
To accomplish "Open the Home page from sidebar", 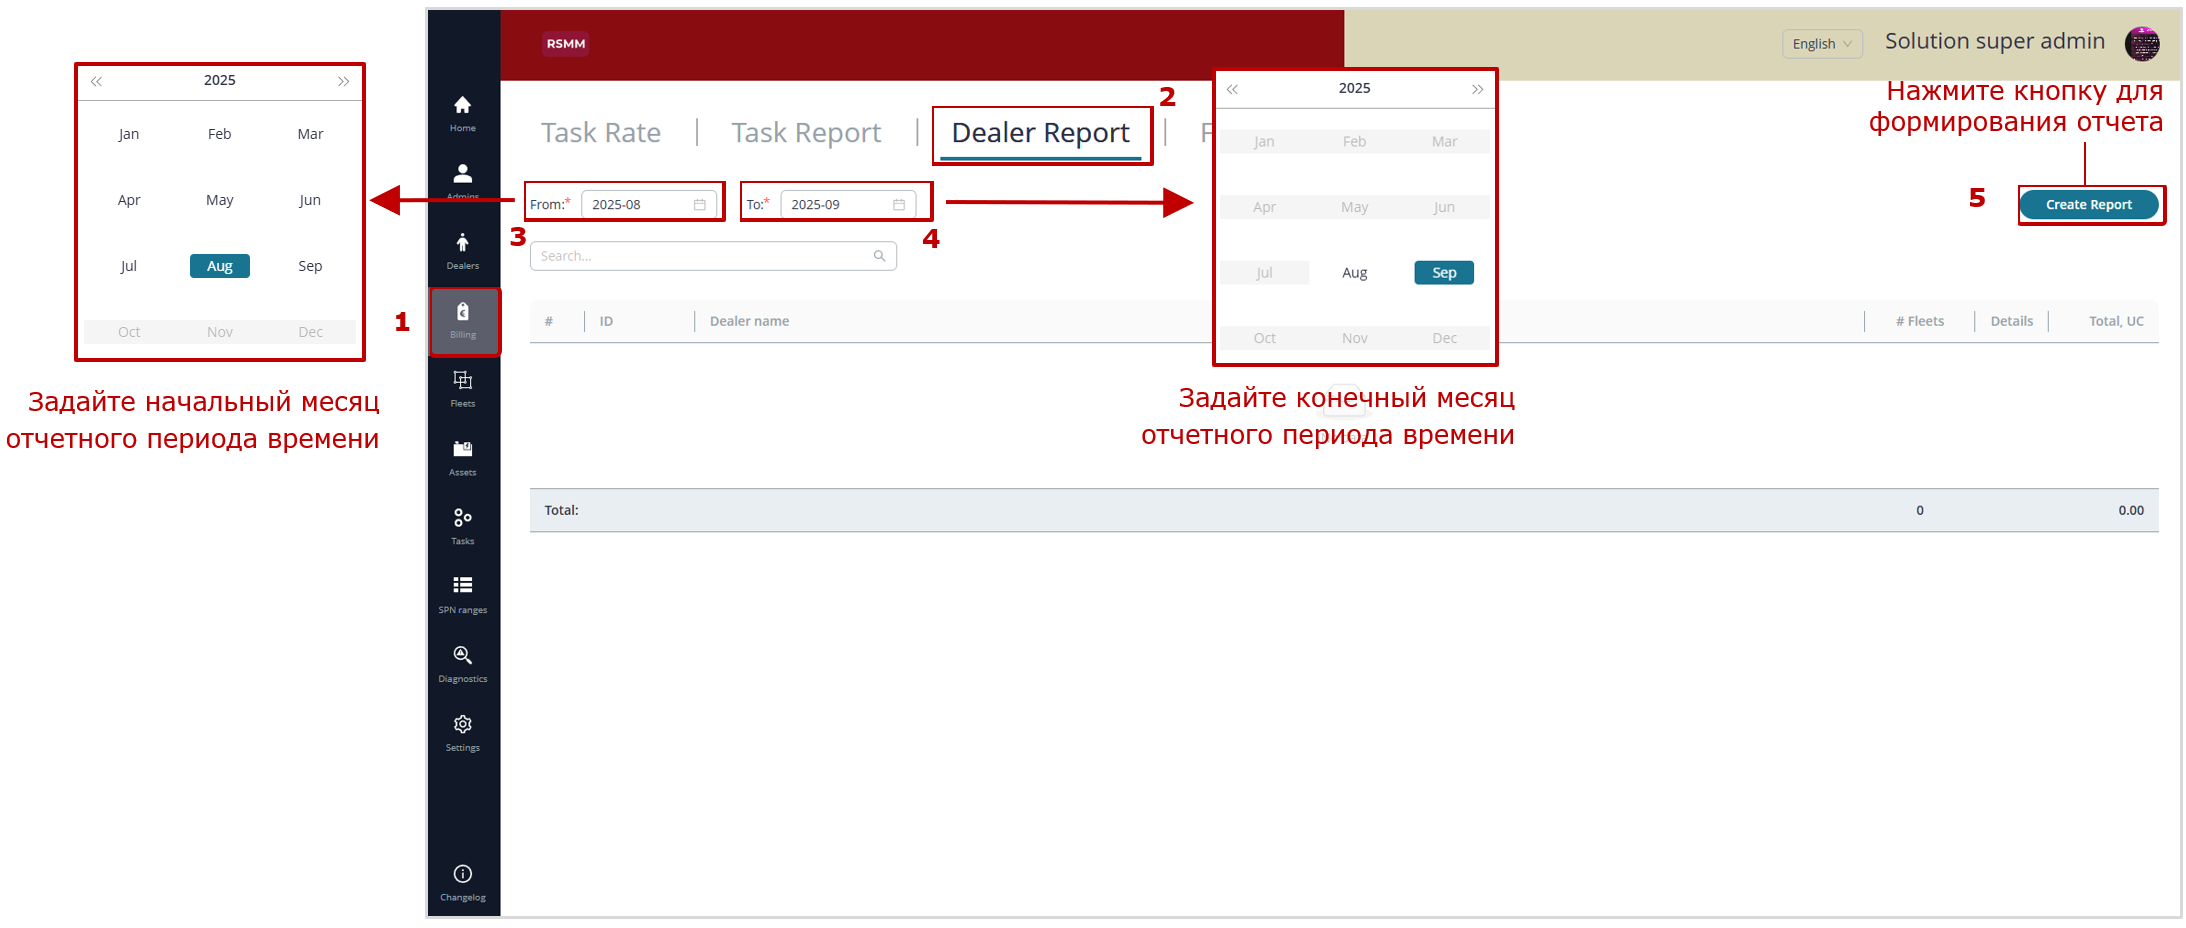I will pyautogui.click(x=462, y=112).
